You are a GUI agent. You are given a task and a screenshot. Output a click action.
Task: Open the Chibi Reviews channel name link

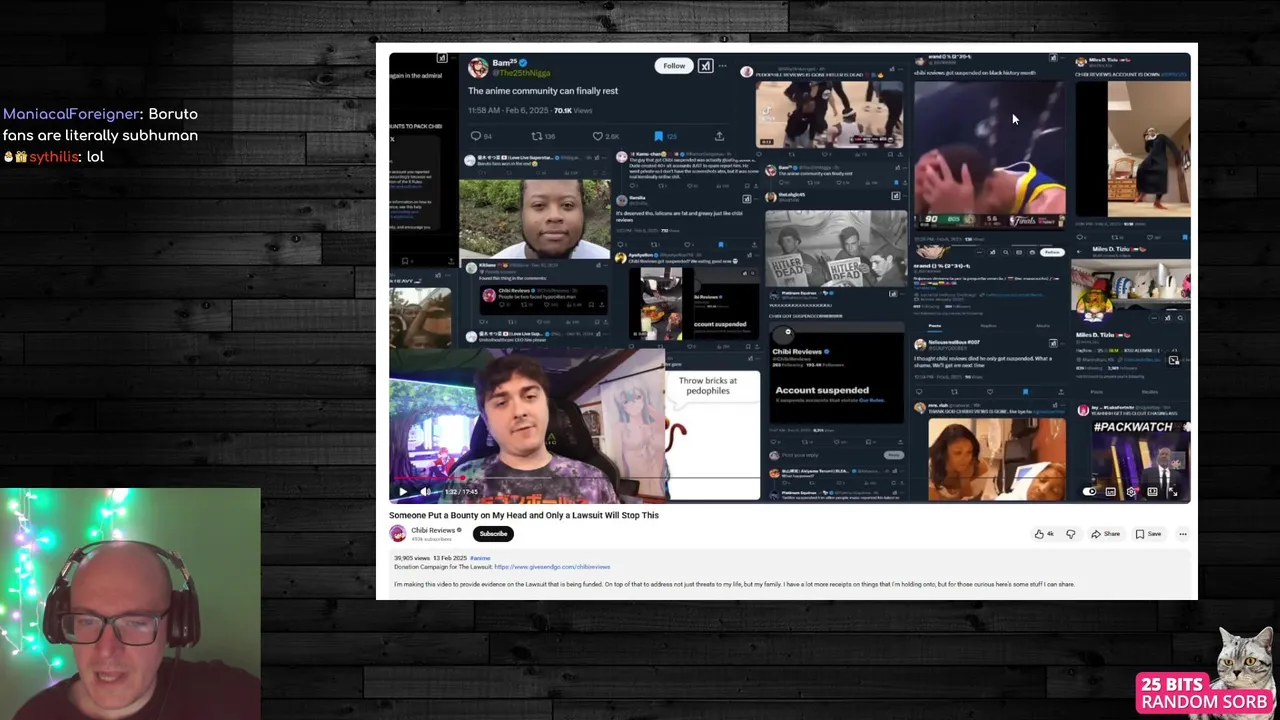(435, 530)
